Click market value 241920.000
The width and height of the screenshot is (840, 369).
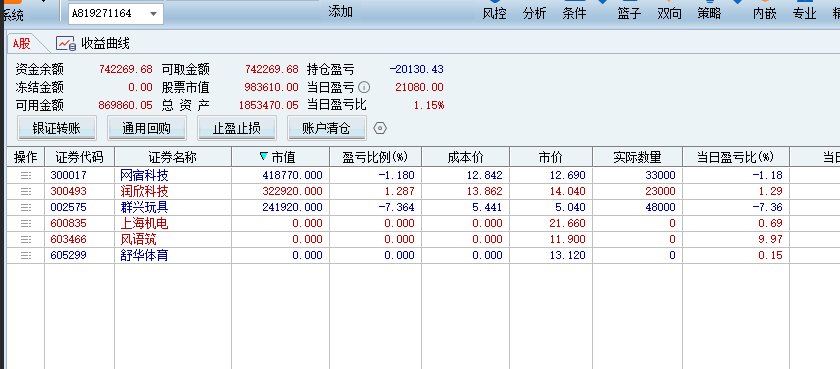pyautogui.click(x=292, y=207)
